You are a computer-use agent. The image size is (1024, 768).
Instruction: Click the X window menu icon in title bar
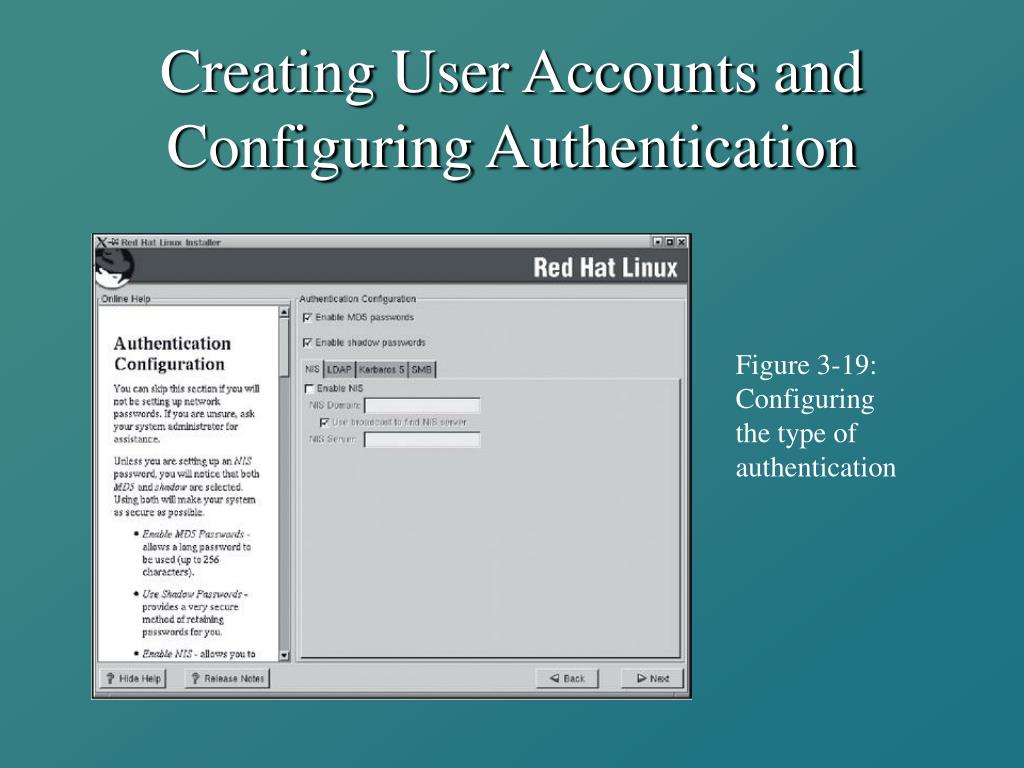tap(102, 242)
